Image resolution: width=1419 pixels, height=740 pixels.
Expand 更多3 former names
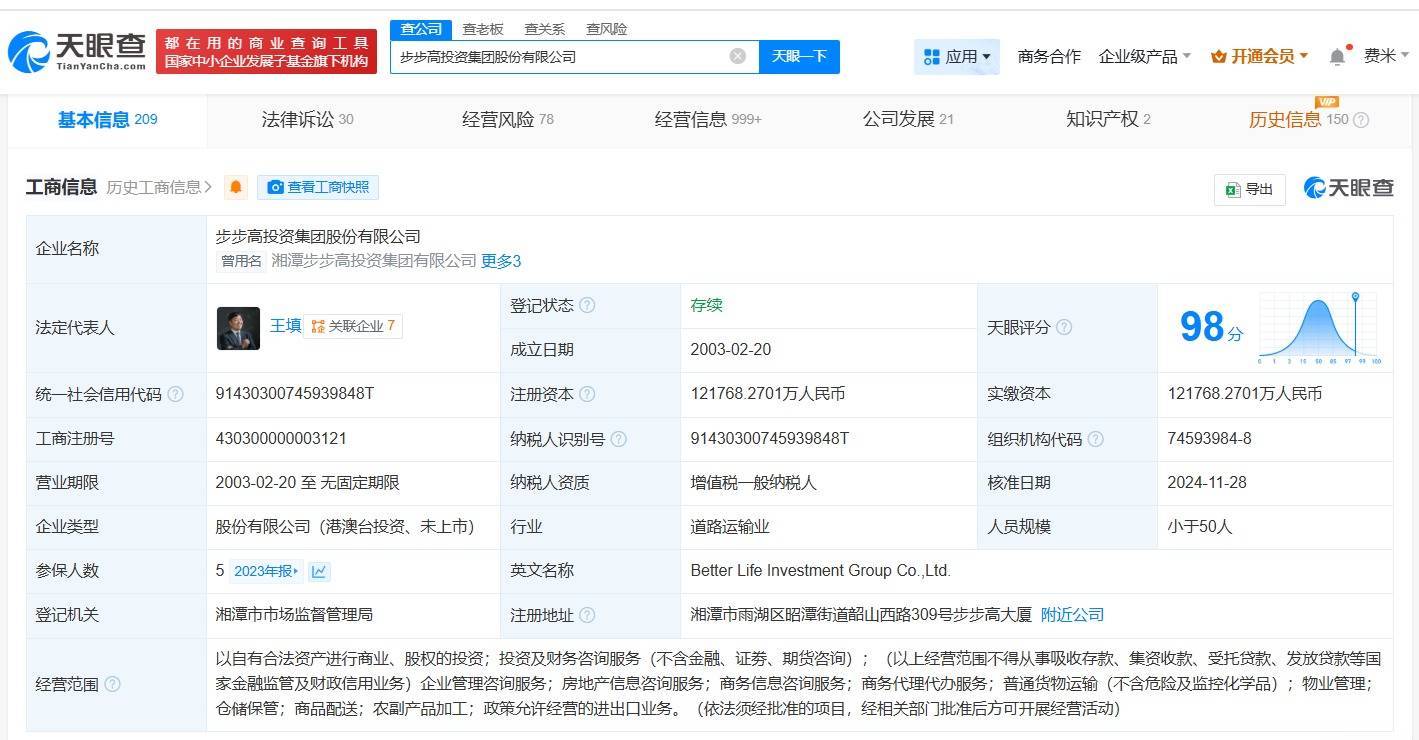[501, 261]
